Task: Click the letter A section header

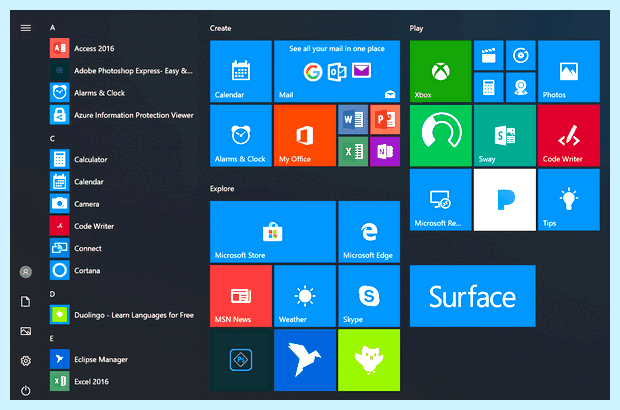Action: pos(52,28)
